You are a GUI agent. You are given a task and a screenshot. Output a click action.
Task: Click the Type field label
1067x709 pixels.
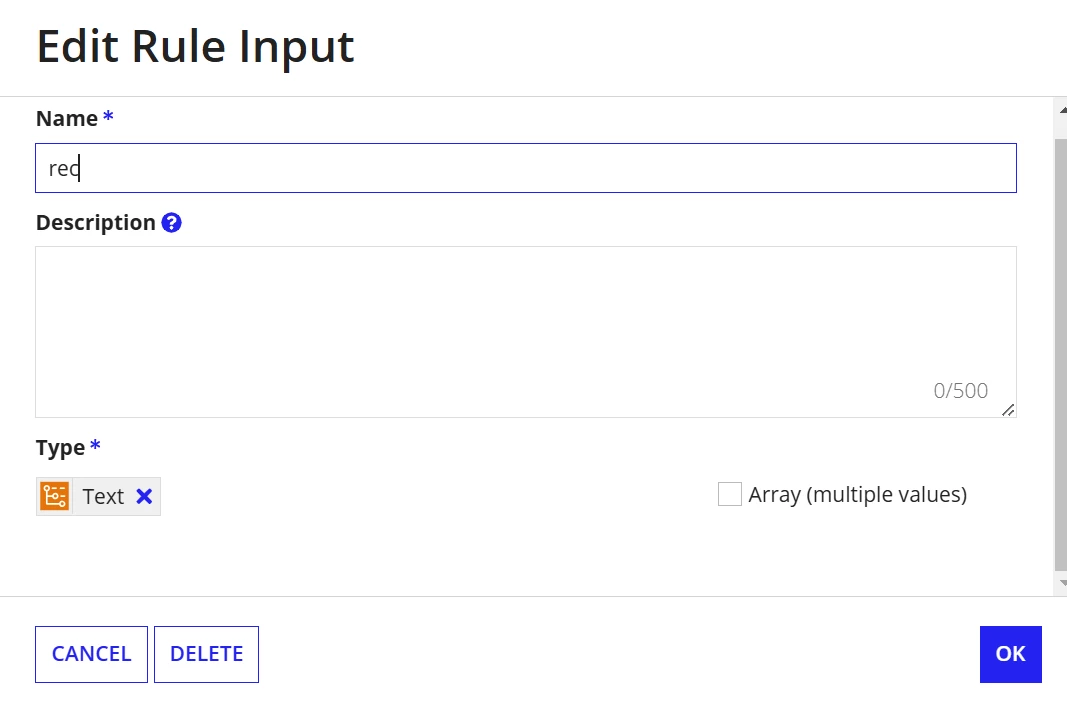[x=61, y=448]
